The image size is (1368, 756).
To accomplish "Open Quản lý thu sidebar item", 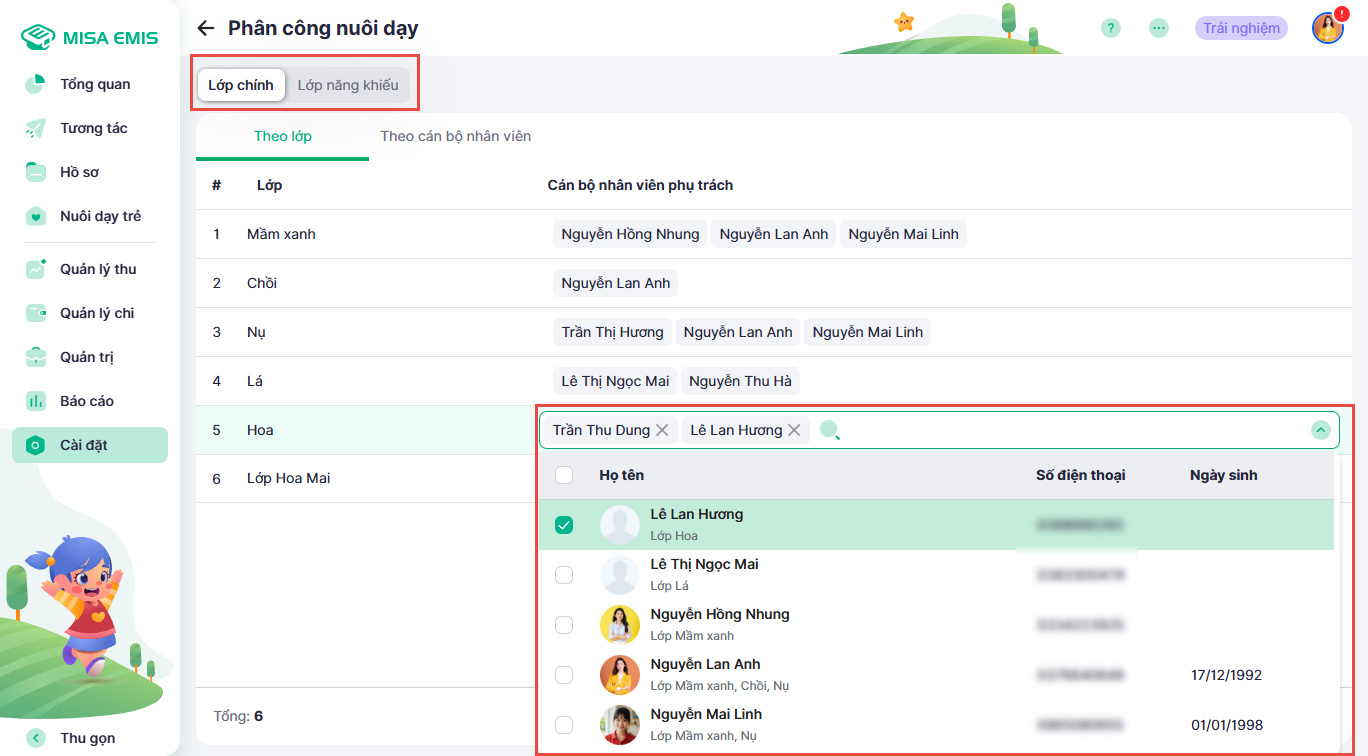I will [x=97, y=269].
